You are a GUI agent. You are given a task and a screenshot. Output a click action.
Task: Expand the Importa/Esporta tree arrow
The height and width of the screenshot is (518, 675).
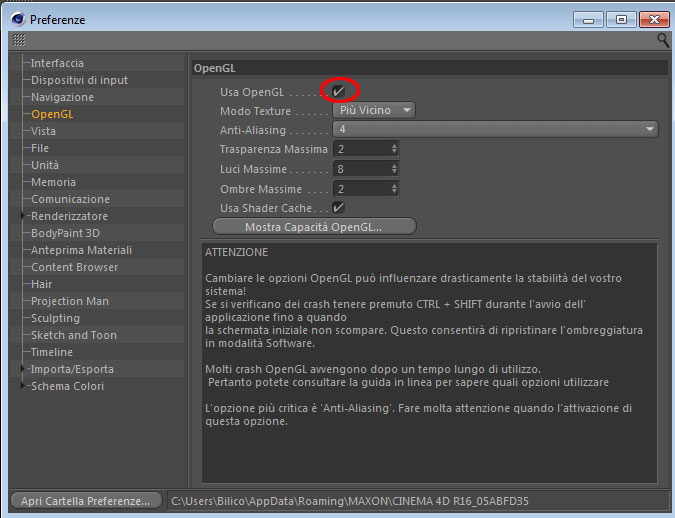point(22,369)
